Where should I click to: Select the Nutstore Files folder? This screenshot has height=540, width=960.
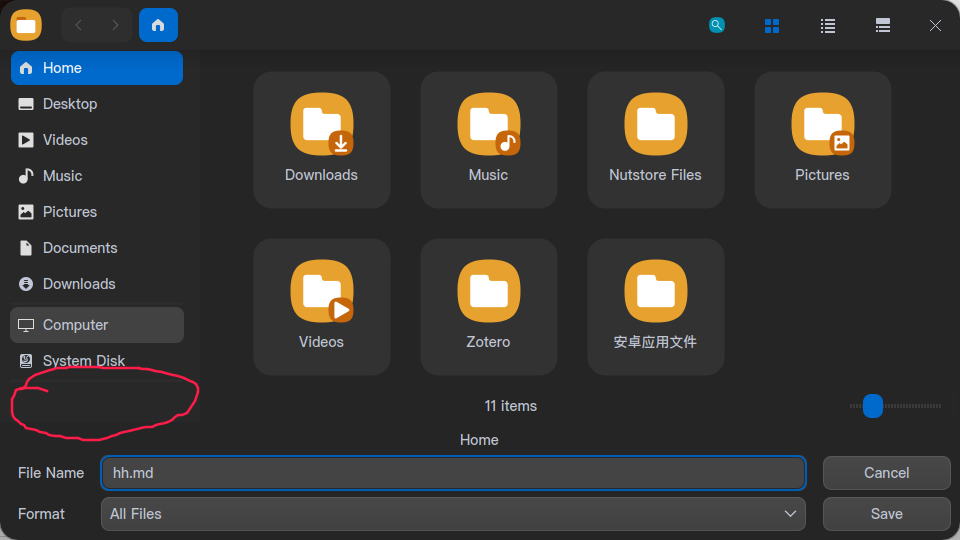tap(656, 140)
